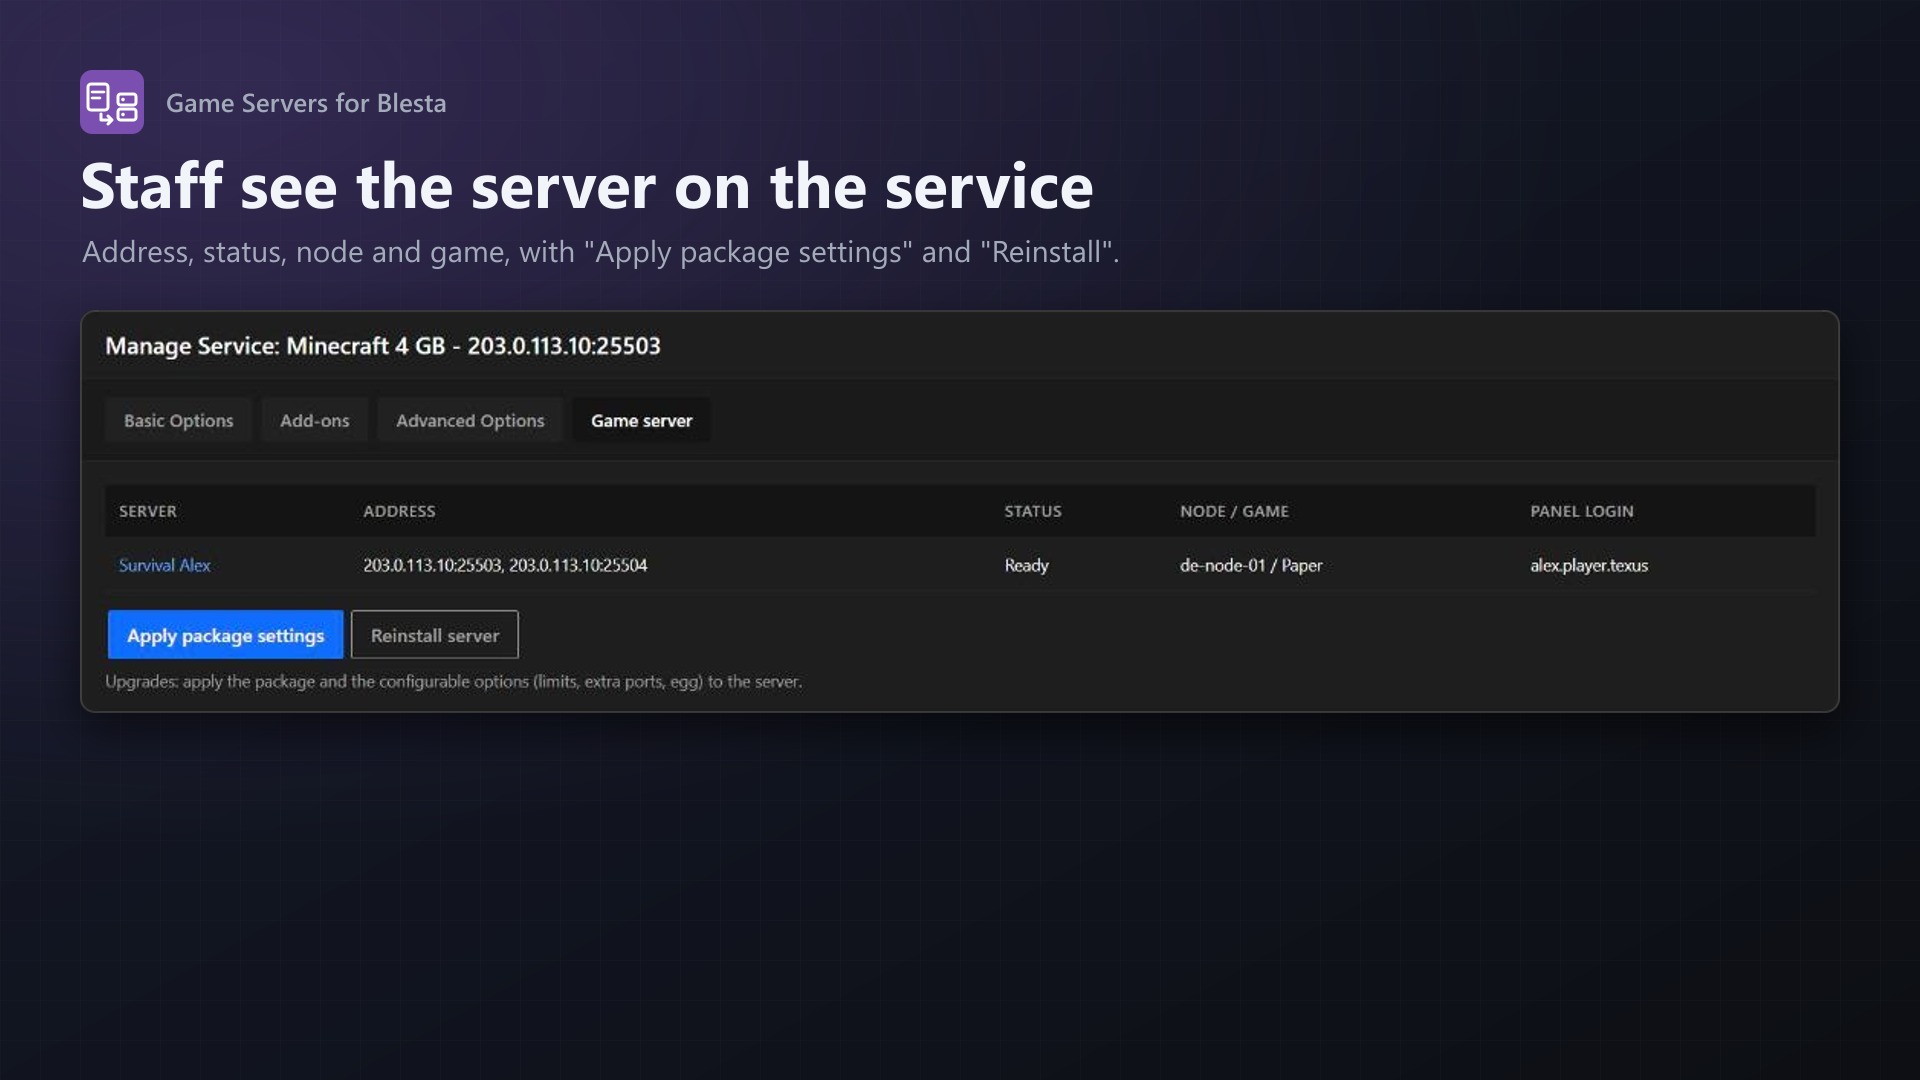
Task: Click the Address, status, node and game subtitle
Action: point(600,252)
